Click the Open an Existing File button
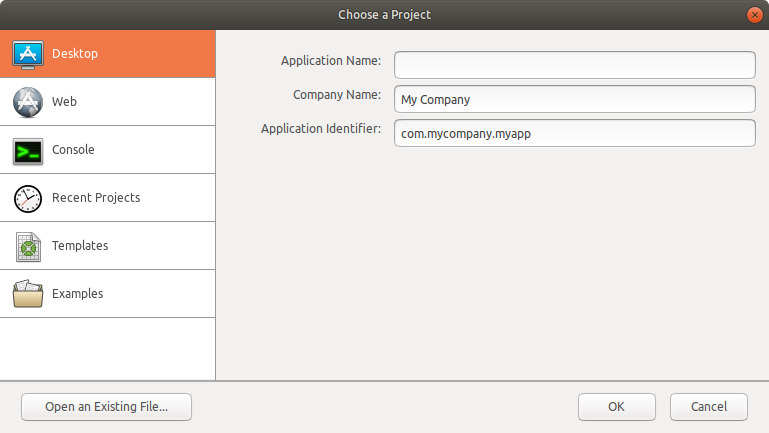Image resolution: width=769 pixels, height=433 pixels. pos(106,407)
